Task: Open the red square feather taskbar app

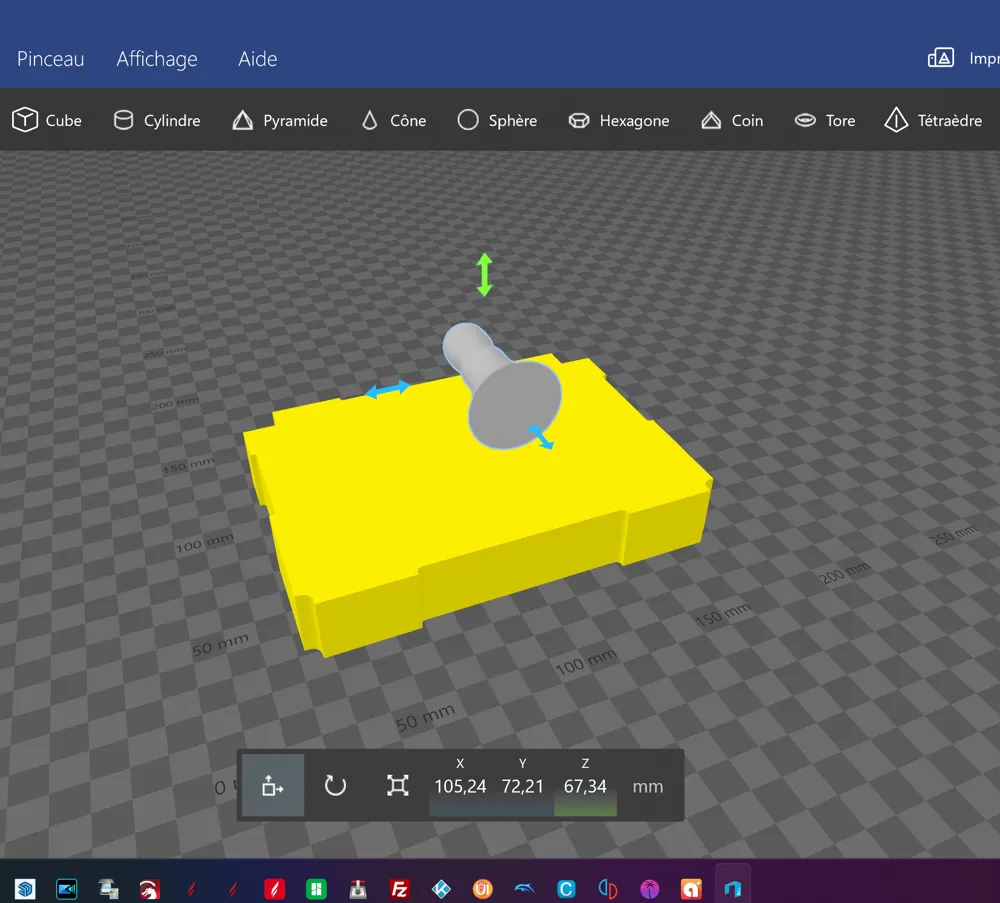Action: pyautogui.click(x=274, y=888)
